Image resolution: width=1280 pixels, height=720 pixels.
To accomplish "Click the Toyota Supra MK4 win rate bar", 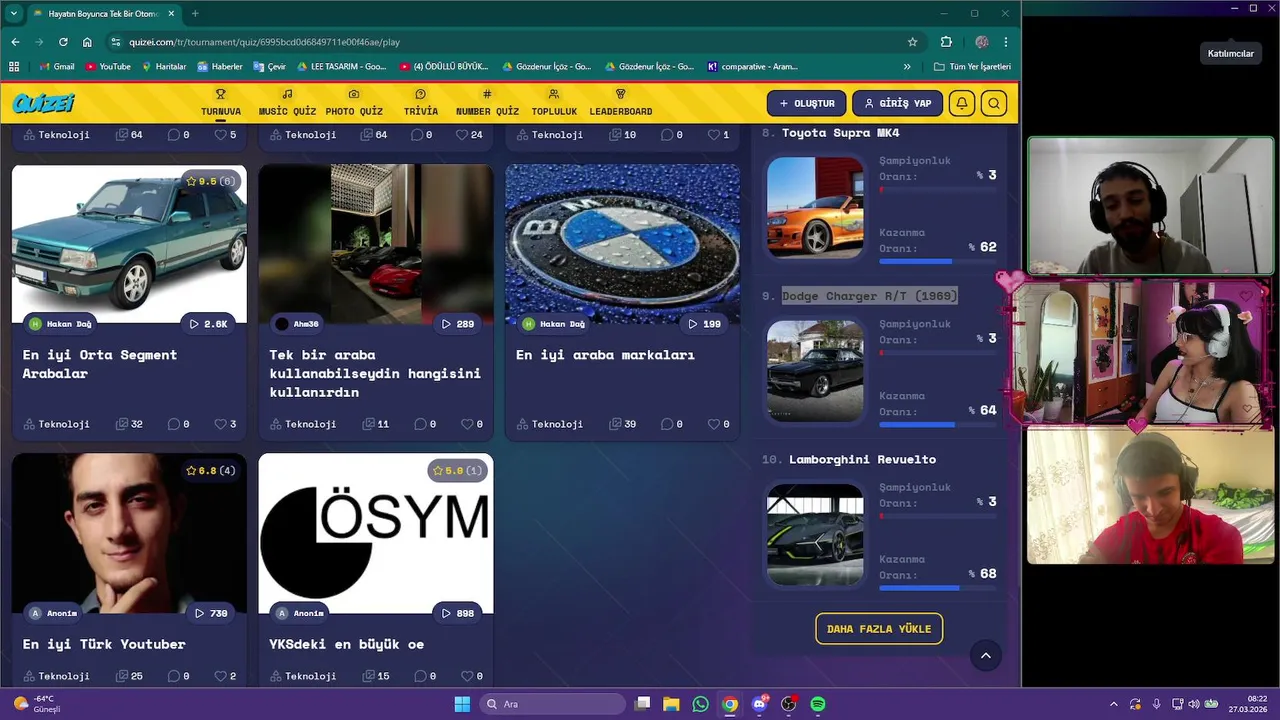I will point(937,262).
